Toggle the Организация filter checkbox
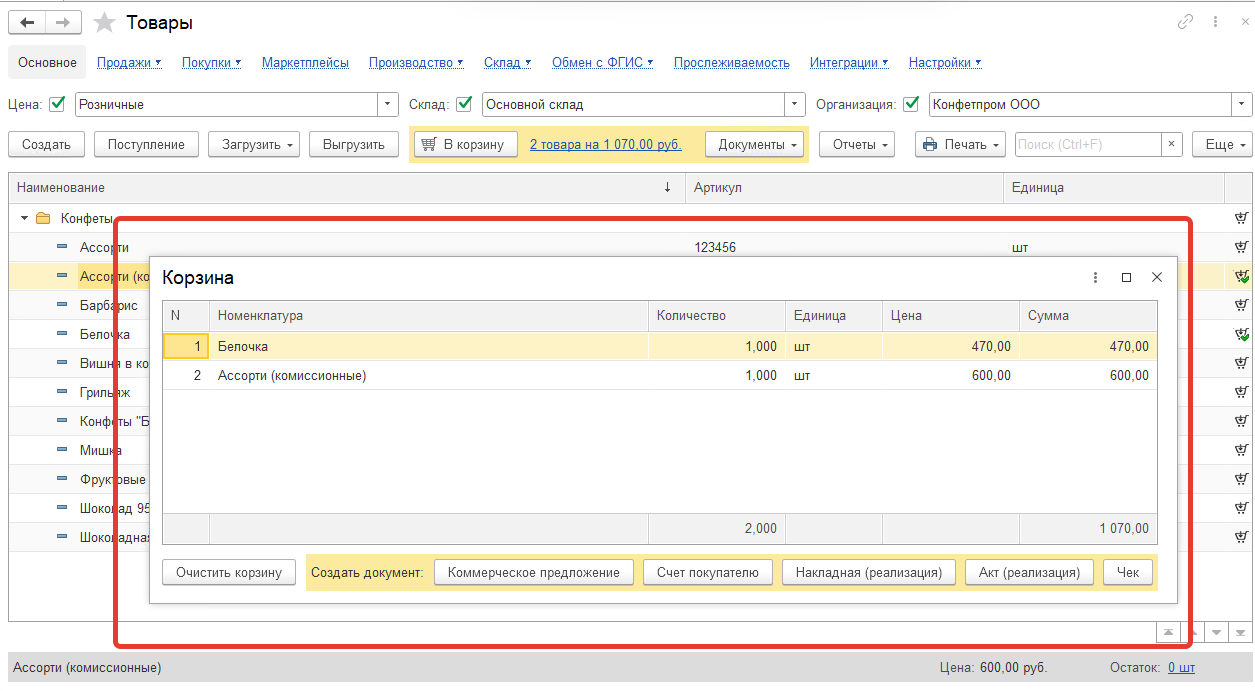 coord(911,104)
